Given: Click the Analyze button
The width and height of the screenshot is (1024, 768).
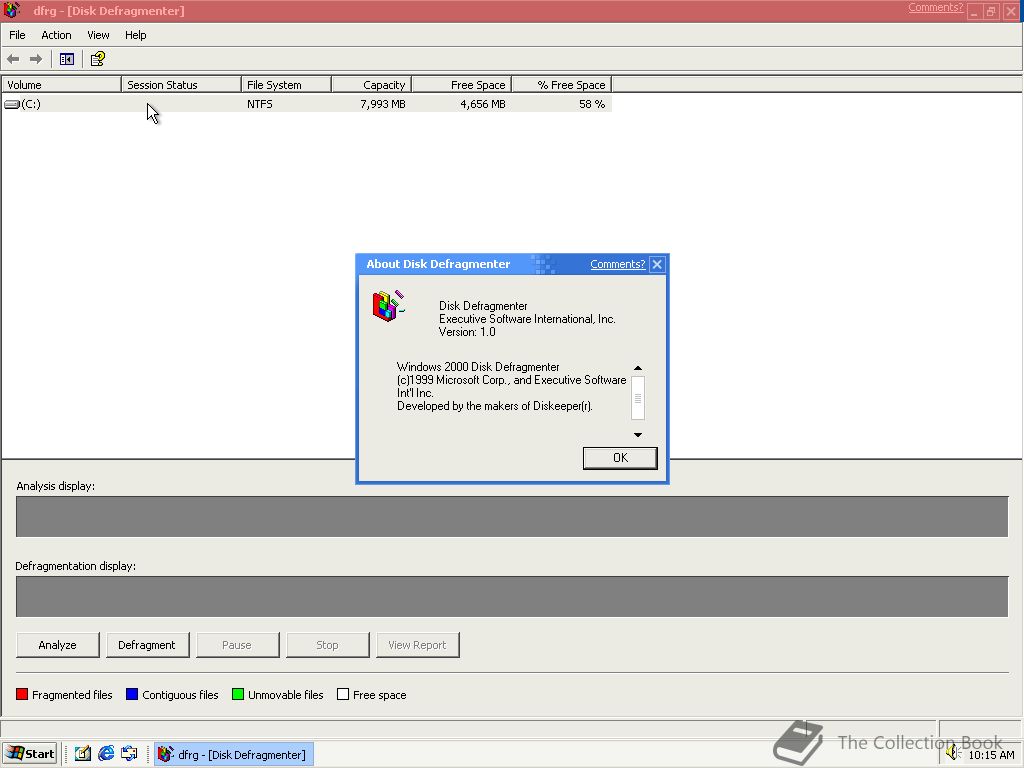Looking at the screenshot, I should pos(57,645).
